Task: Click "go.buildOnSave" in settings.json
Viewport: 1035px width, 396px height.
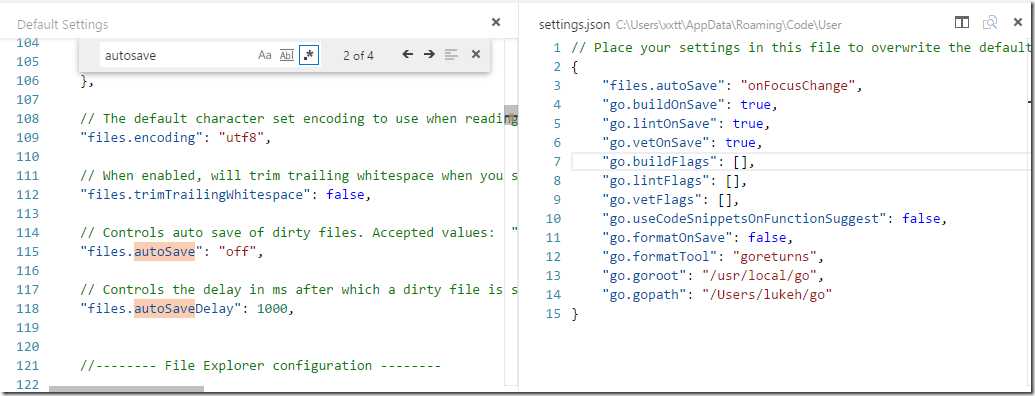Action: coord(664,104)
